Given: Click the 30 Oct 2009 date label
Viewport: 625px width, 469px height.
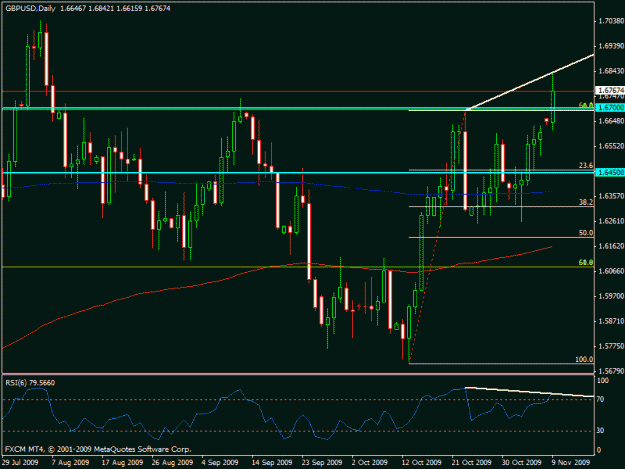Looking at the screenshot, I should coord(521,462).
